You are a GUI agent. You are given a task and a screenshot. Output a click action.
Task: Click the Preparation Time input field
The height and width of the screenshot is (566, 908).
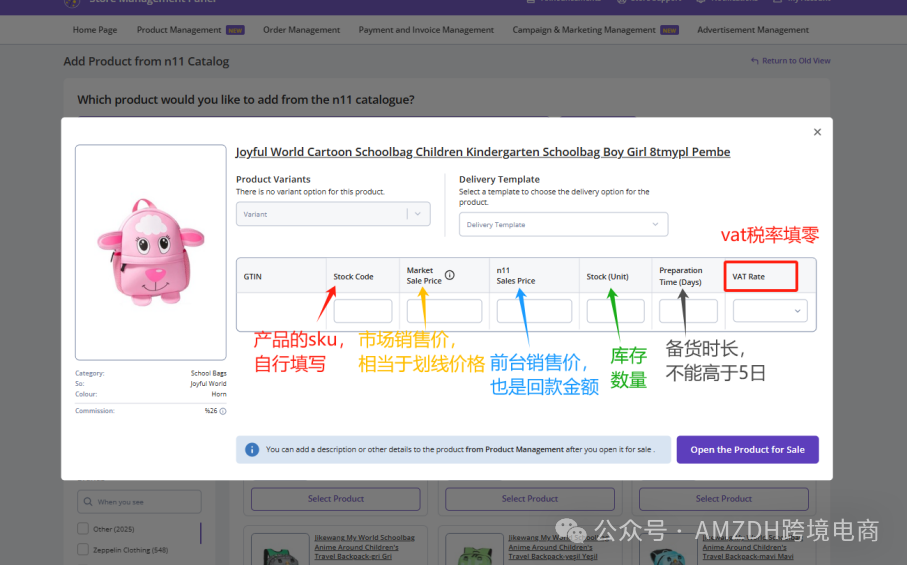point(688,311)
